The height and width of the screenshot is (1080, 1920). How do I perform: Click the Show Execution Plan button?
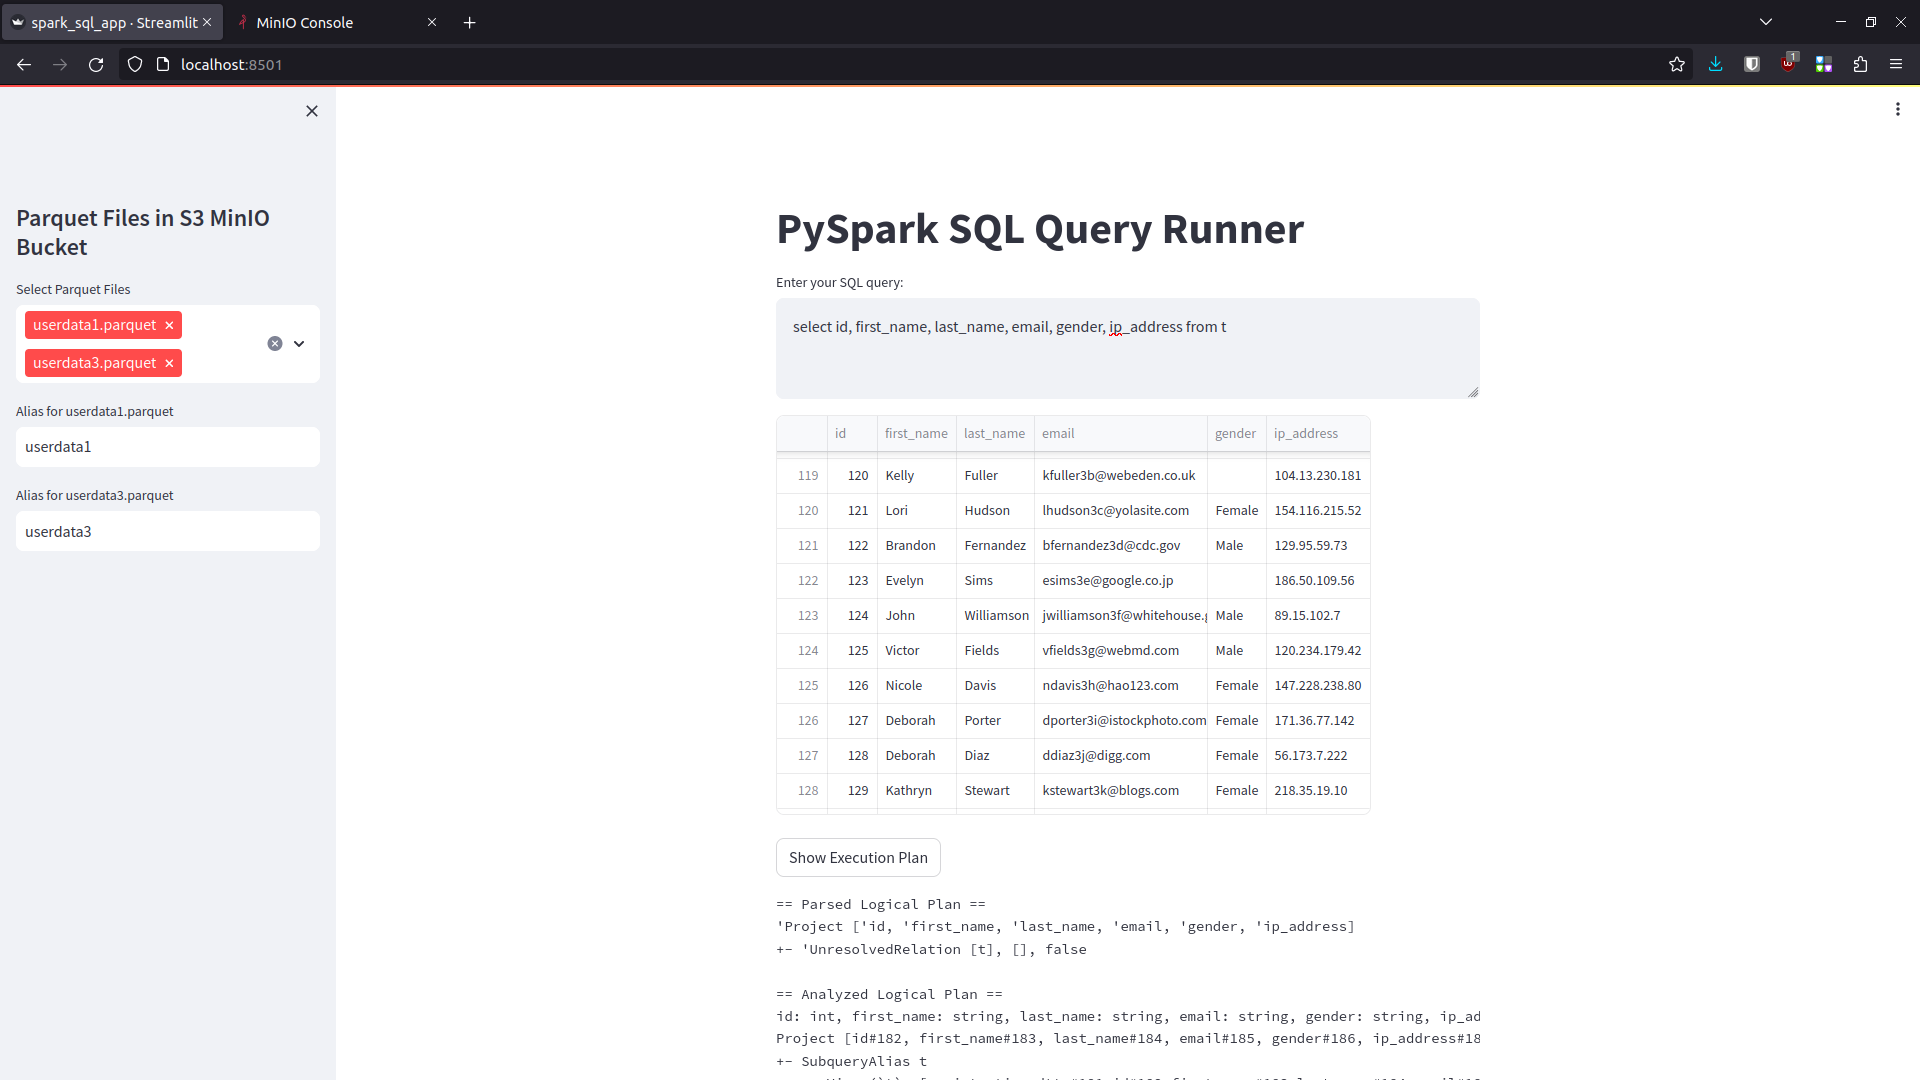[x=858, y=858]
